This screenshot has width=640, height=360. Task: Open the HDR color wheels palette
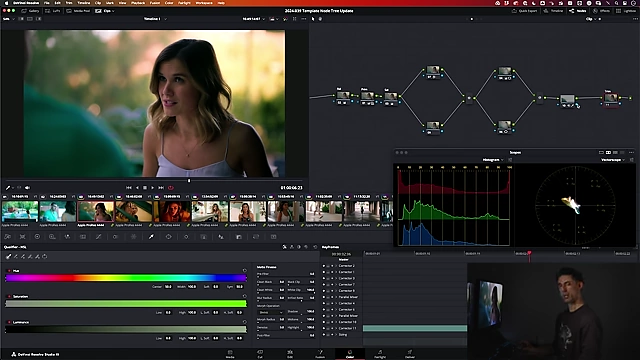52,237
